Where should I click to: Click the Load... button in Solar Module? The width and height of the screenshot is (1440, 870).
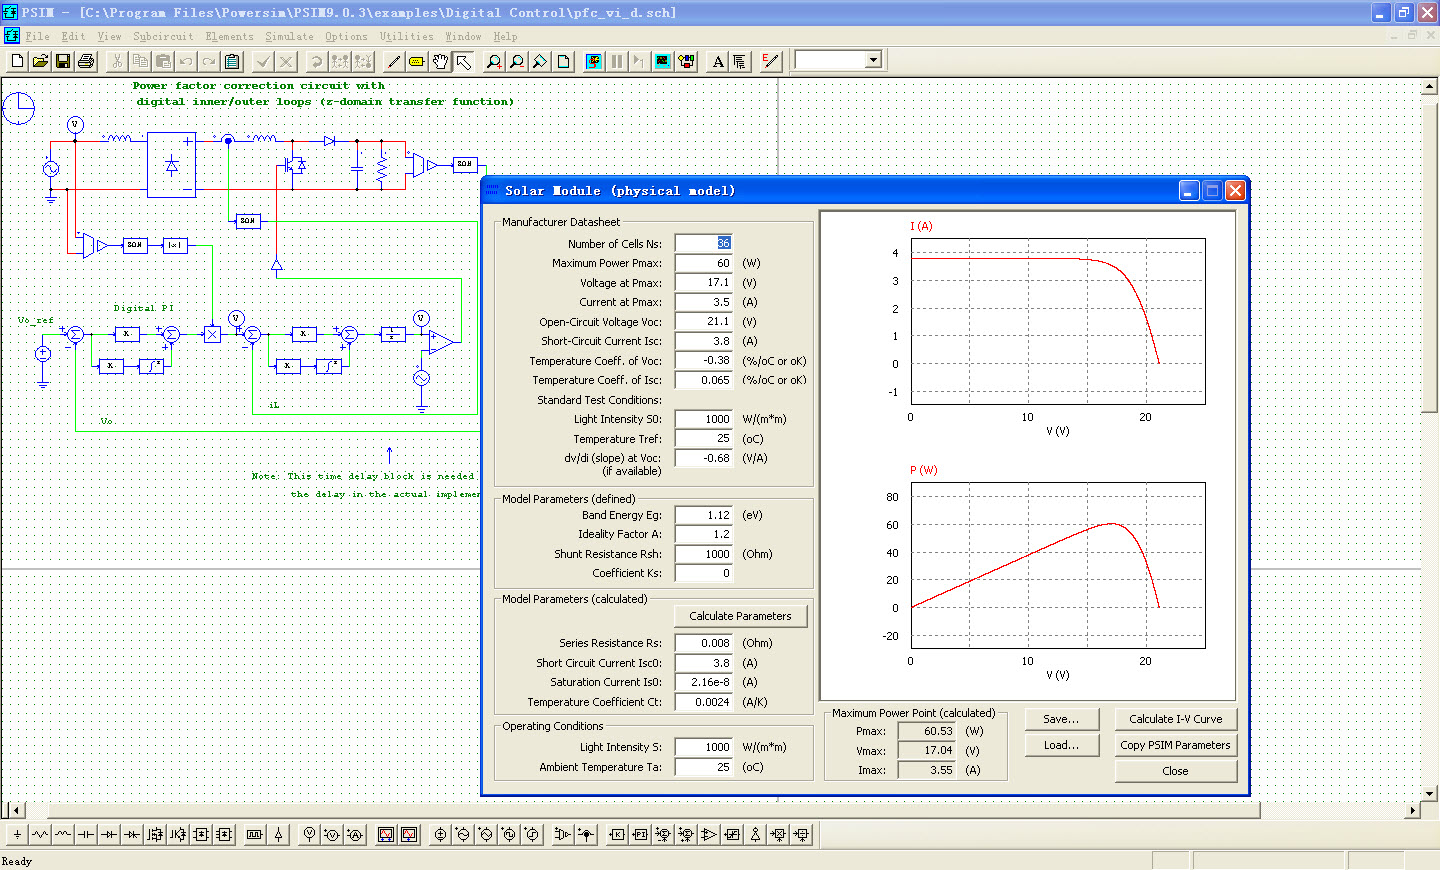click(1061, 745)
